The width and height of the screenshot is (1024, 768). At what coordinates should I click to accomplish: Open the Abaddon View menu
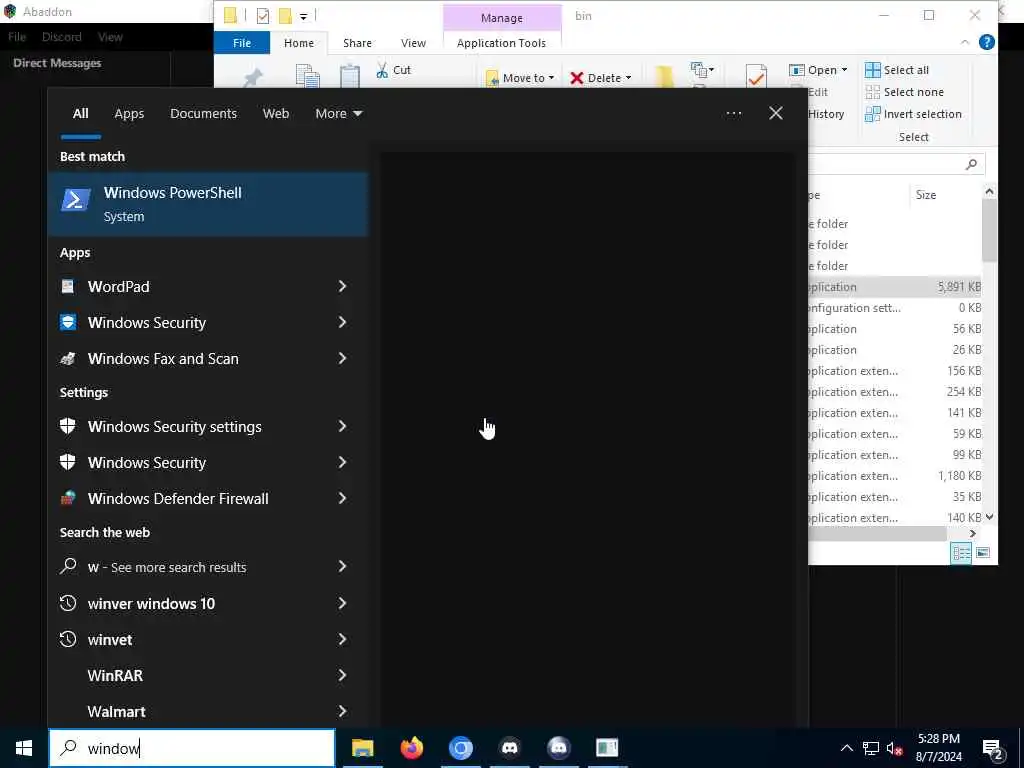pos(110,37)
